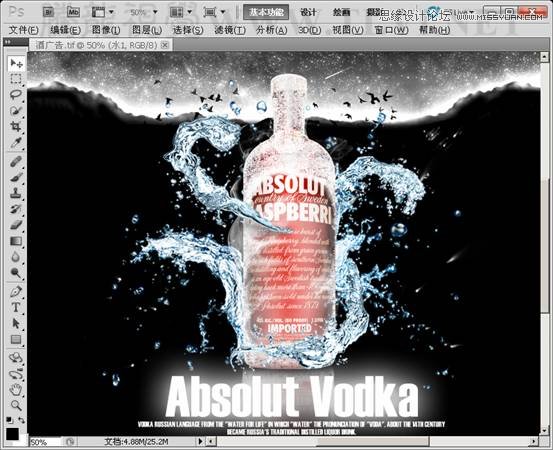Screen dimensions: 553x450
Task: Select the Rectangular Marquee tool
Action: [16, 79]
